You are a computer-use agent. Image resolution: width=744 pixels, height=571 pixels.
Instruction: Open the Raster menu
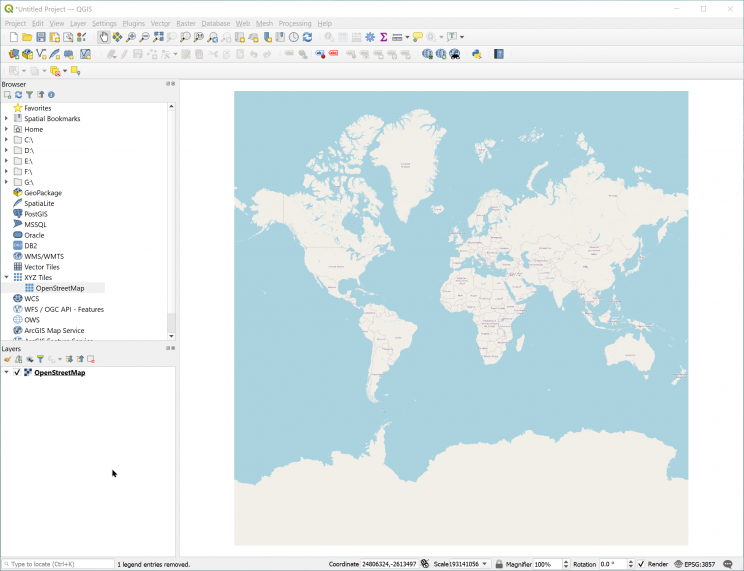186,23
